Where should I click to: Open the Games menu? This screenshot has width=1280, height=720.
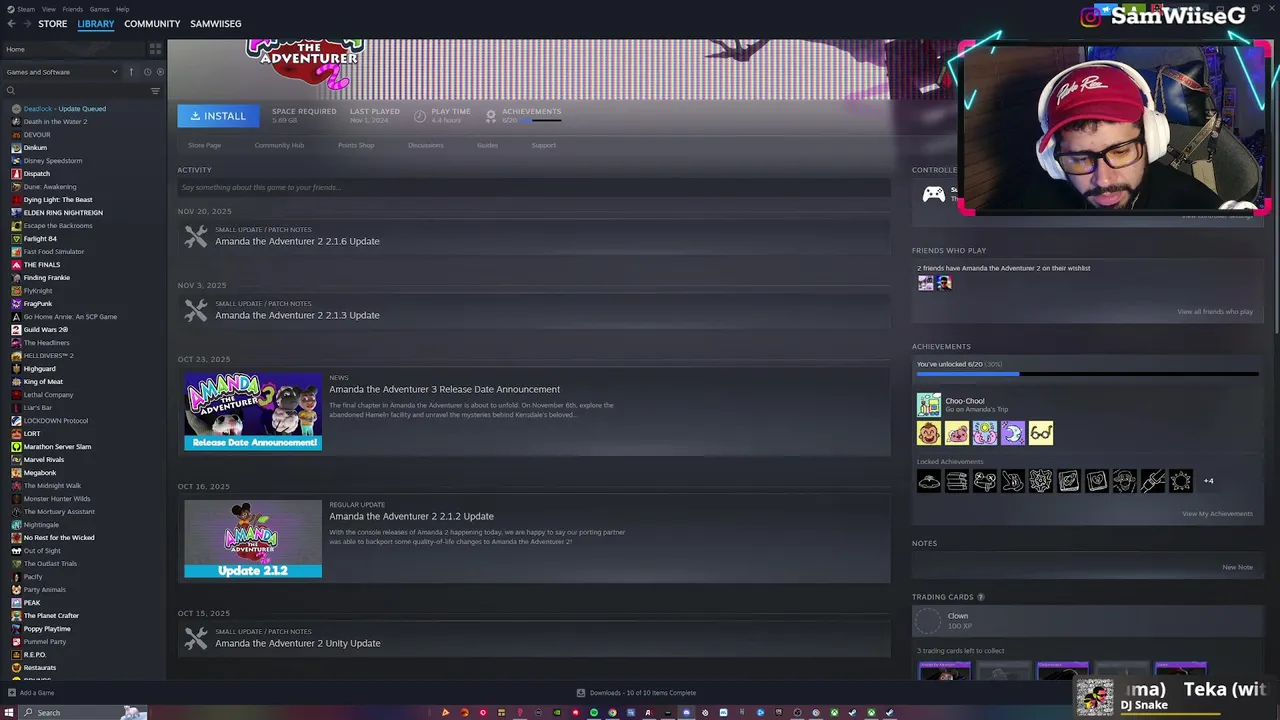tap(100, 9)
